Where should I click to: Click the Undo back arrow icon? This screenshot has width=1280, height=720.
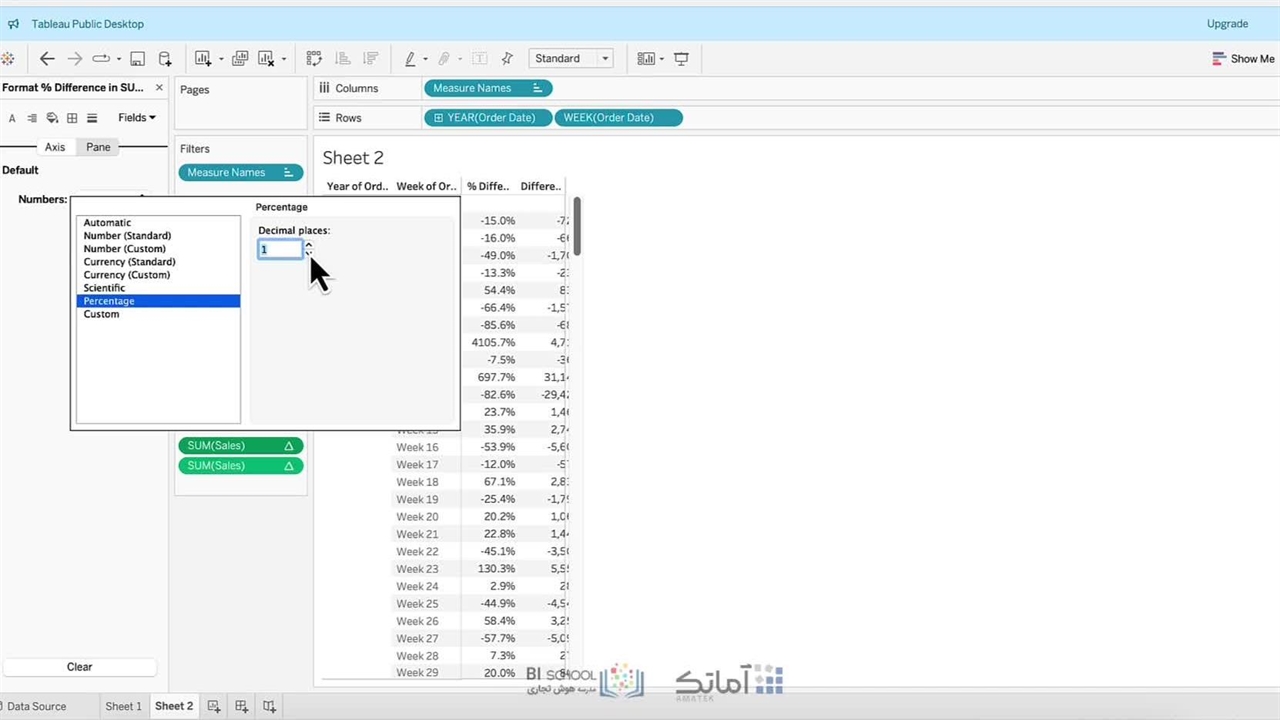(x=47, y=59)
